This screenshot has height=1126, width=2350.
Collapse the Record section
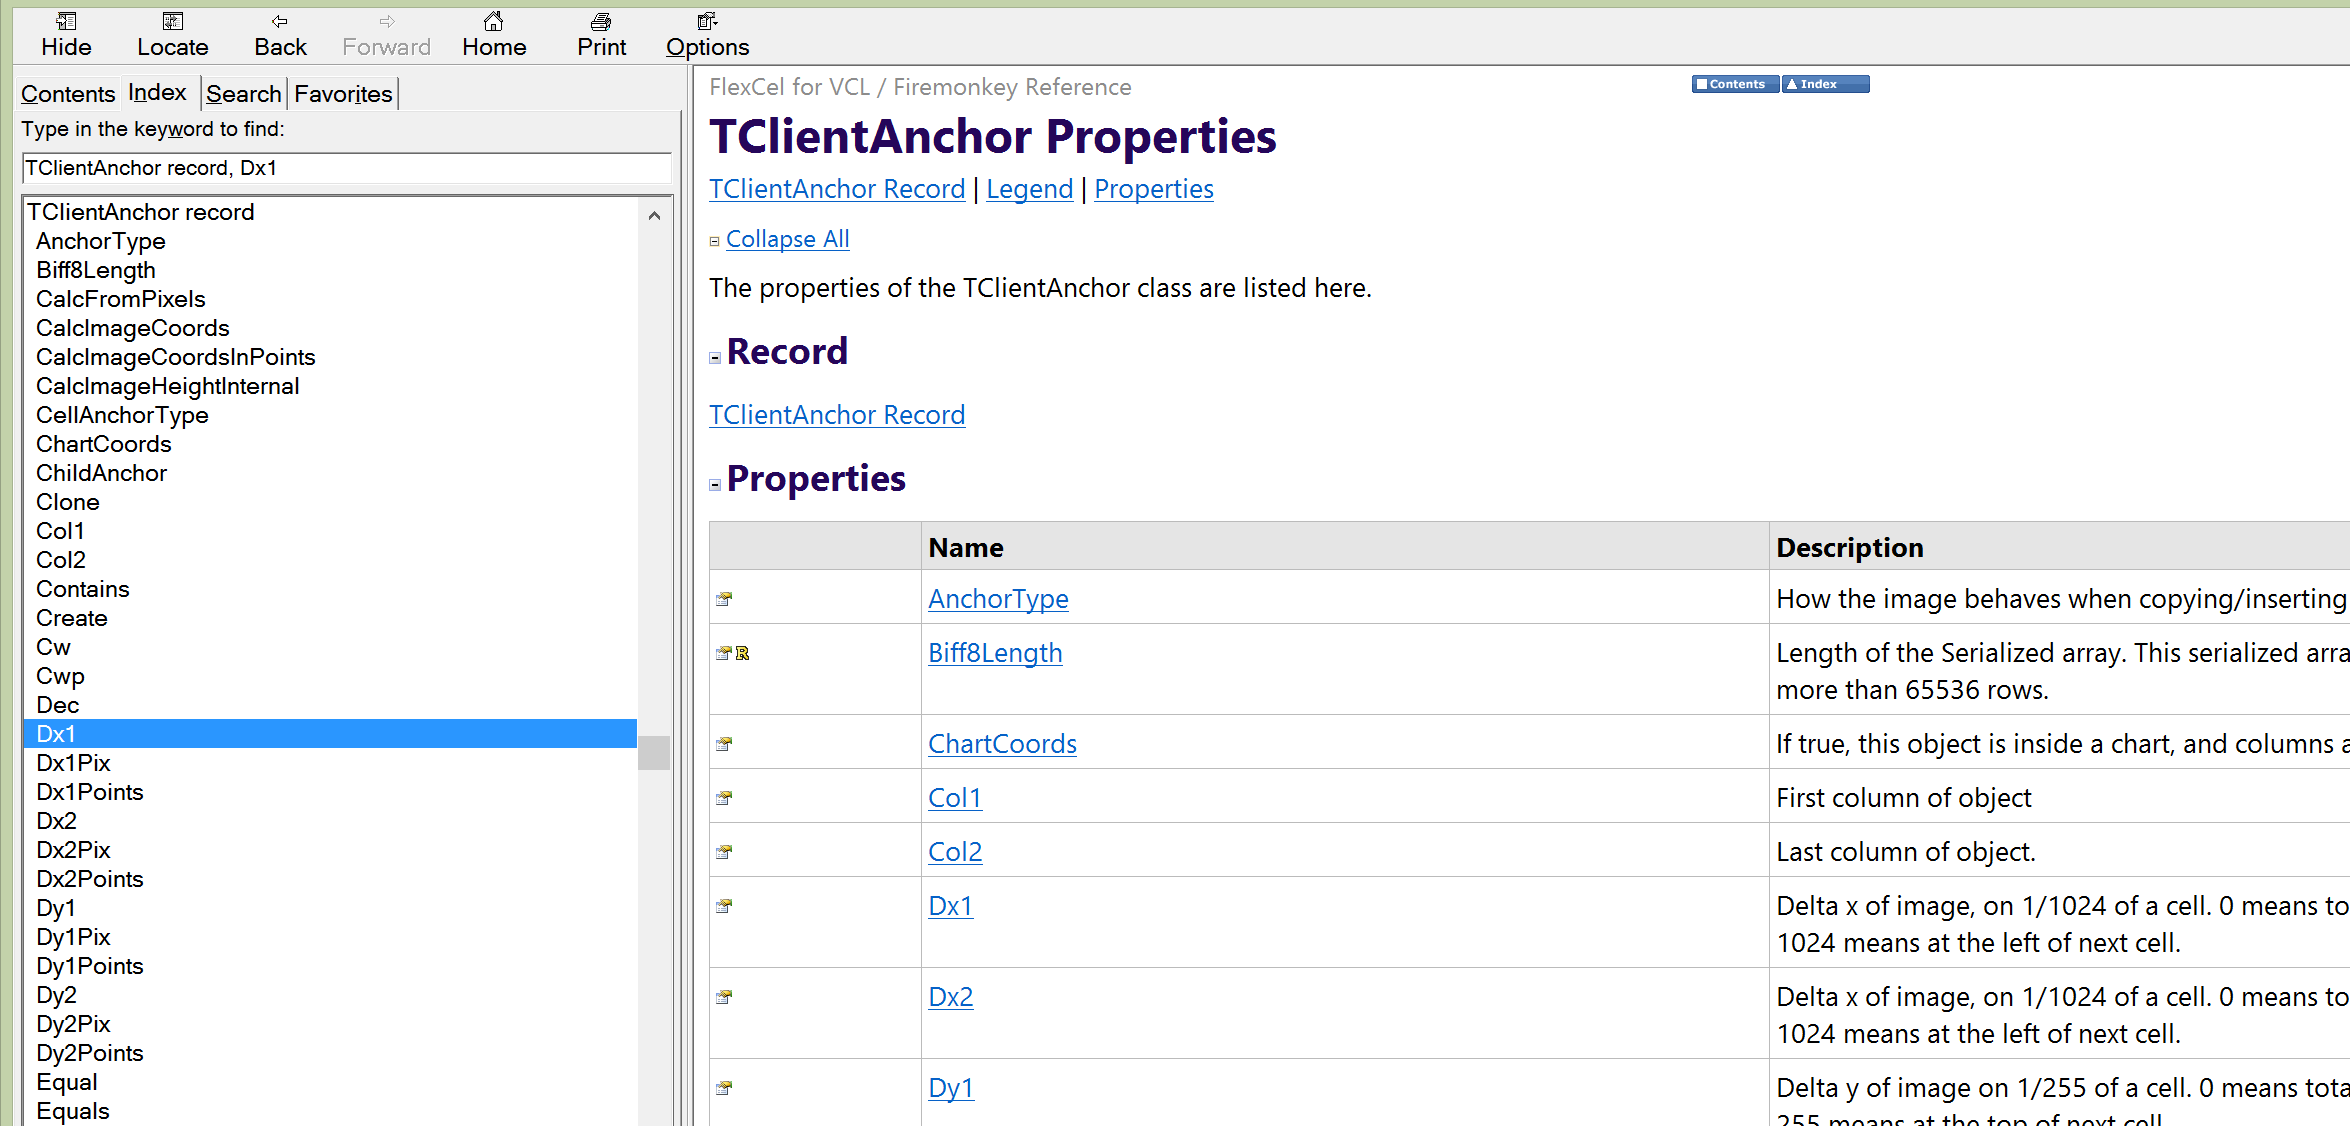tap(715, 357)
